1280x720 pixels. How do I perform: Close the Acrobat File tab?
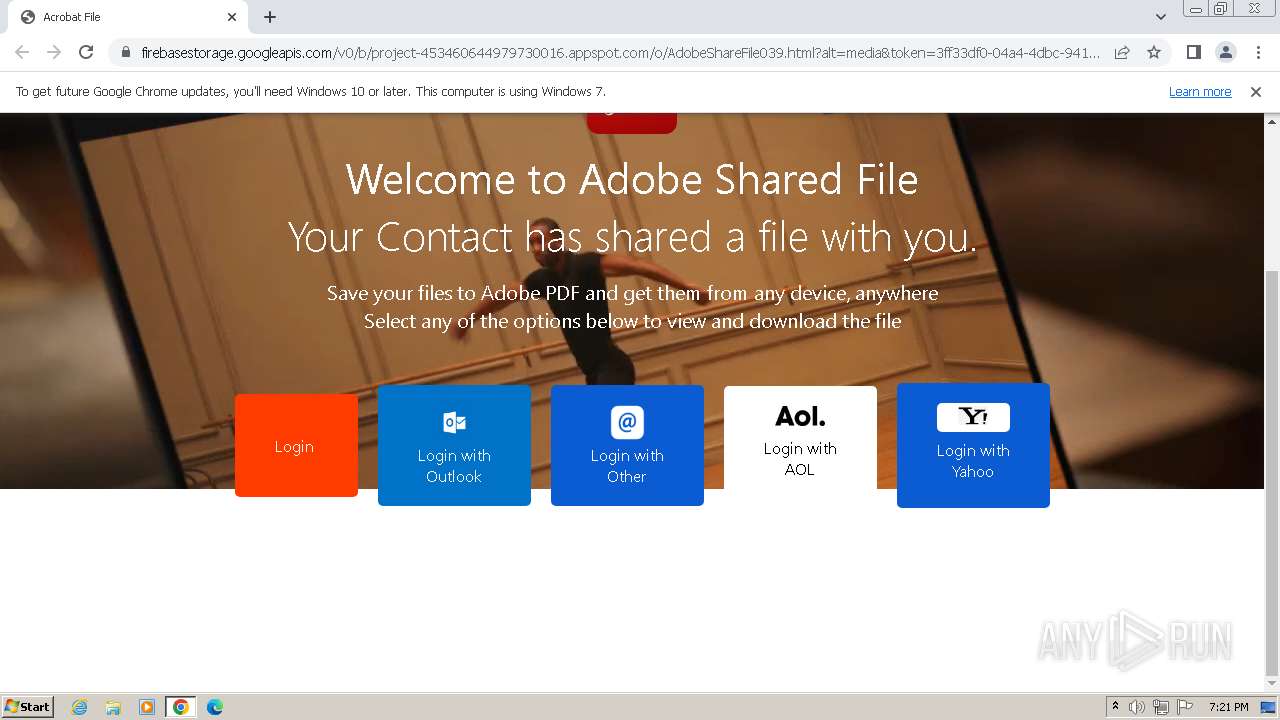(x=232, y=17)
